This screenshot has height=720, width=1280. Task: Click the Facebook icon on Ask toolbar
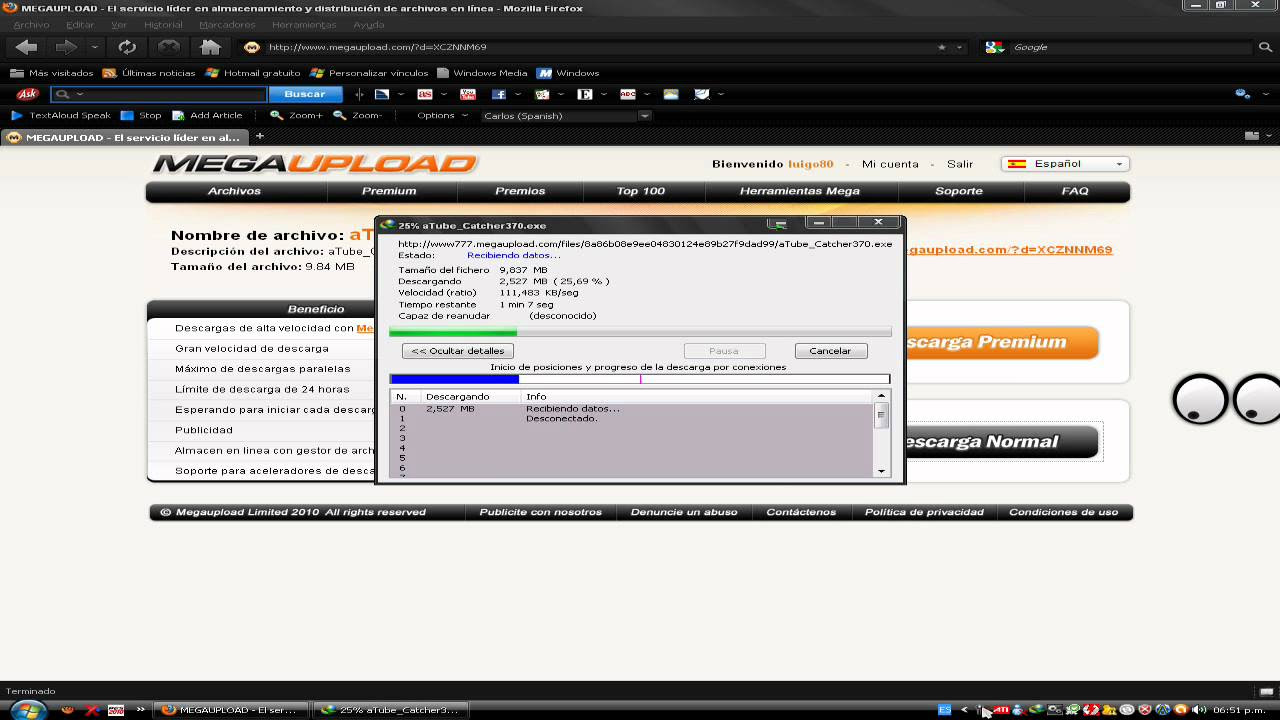tap(498, 94)
